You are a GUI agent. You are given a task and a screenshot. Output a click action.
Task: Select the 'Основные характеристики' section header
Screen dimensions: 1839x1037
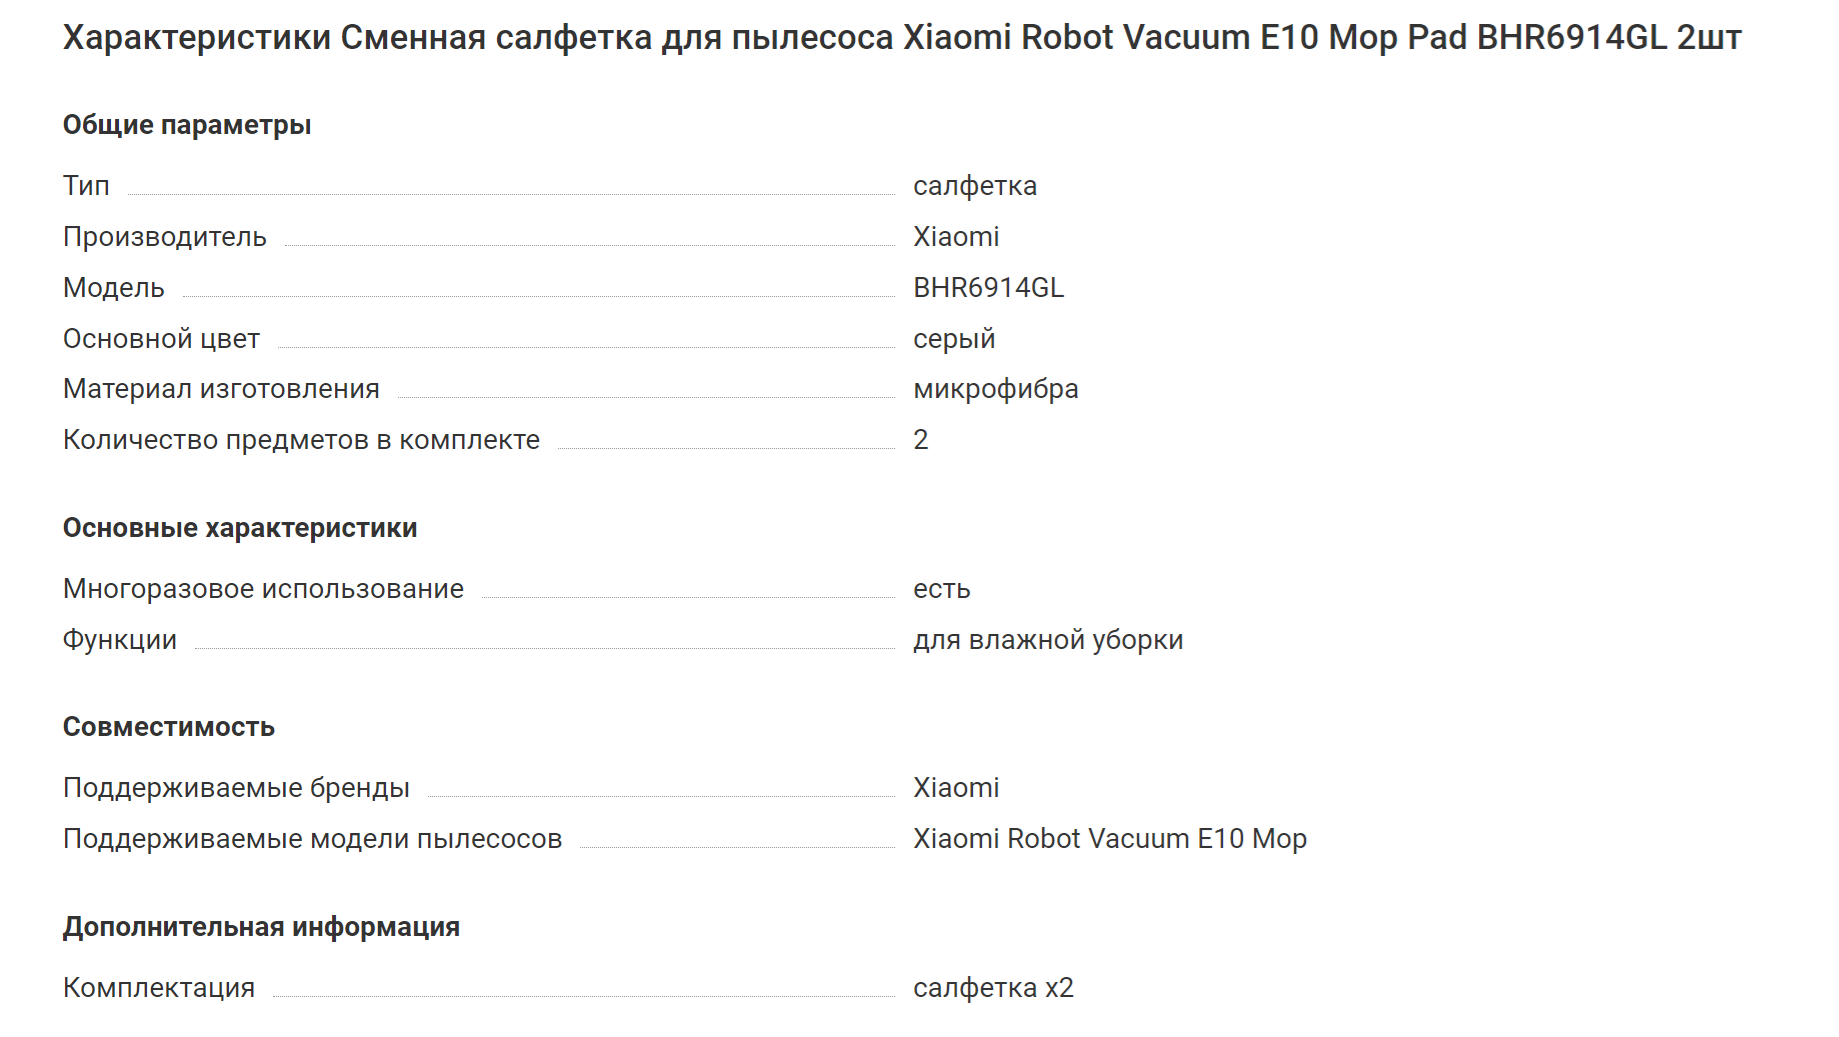240,528
